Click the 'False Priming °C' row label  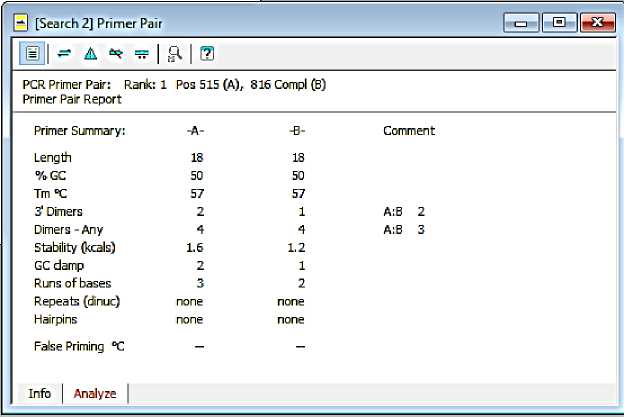[80, 346]
